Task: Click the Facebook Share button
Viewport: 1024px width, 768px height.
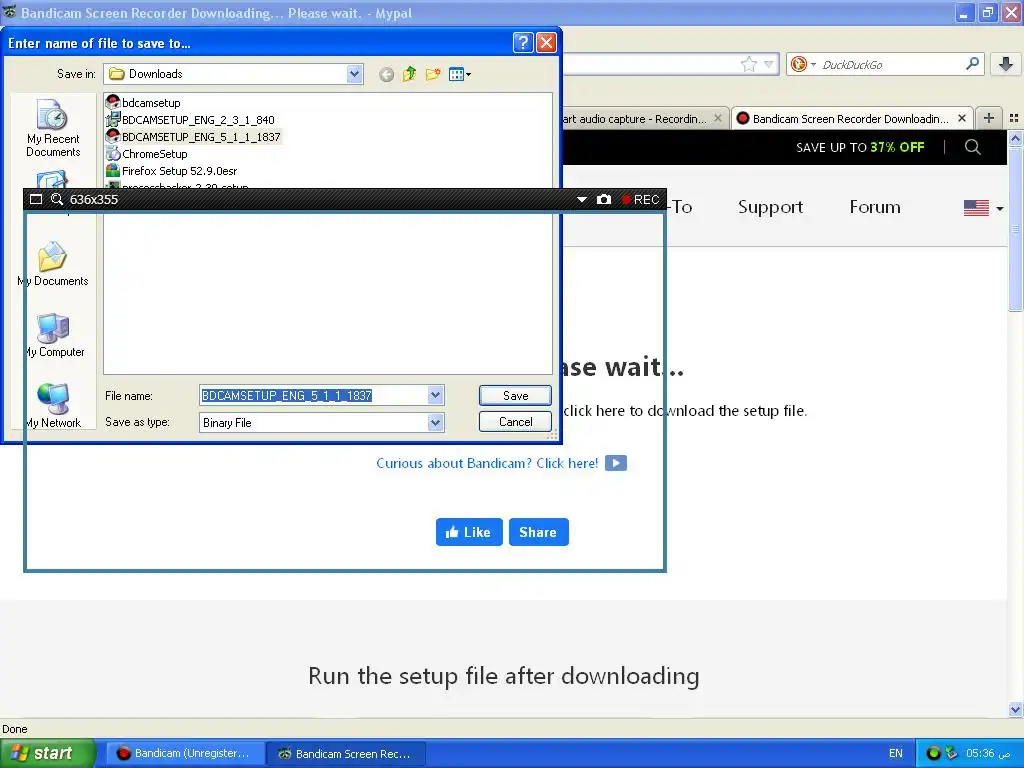Action: pos(539,532)
